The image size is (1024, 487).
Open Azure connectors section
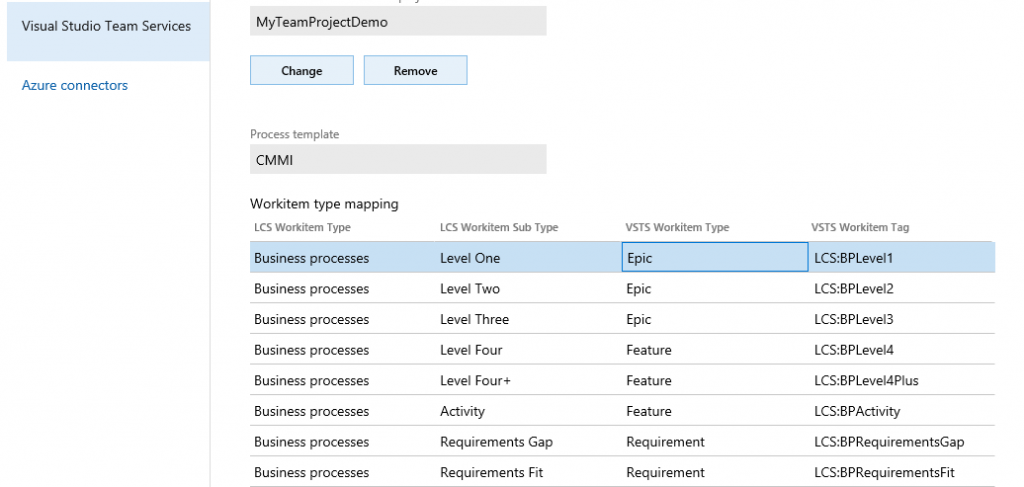tap(75, 86)
